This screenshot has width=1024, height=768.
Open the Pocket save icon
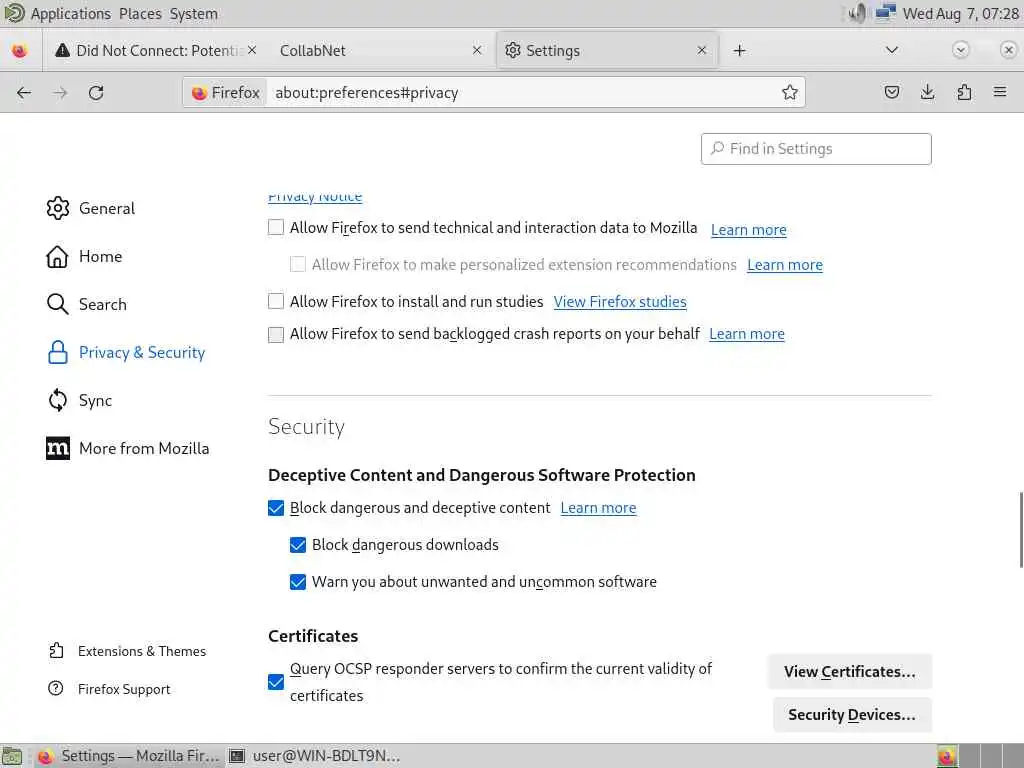(x=892, y=93)
